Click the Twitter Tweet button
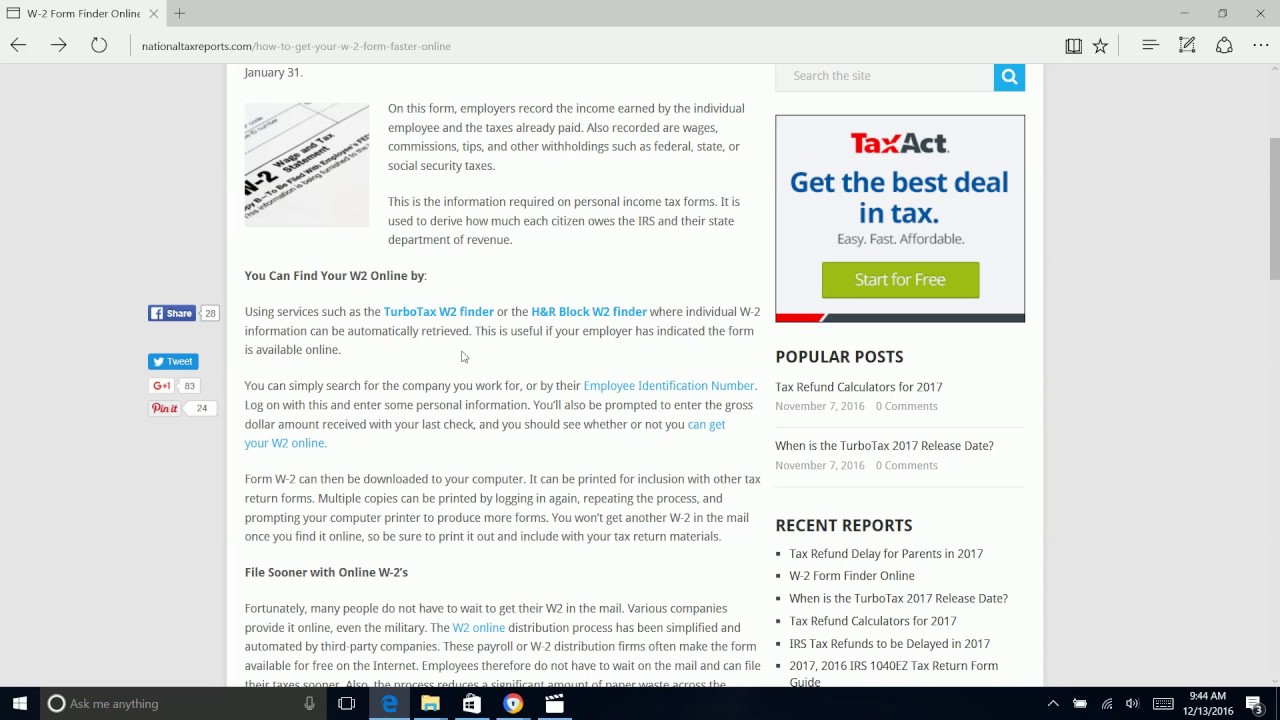Screen dimensions: 1280x720 point(173,361)
